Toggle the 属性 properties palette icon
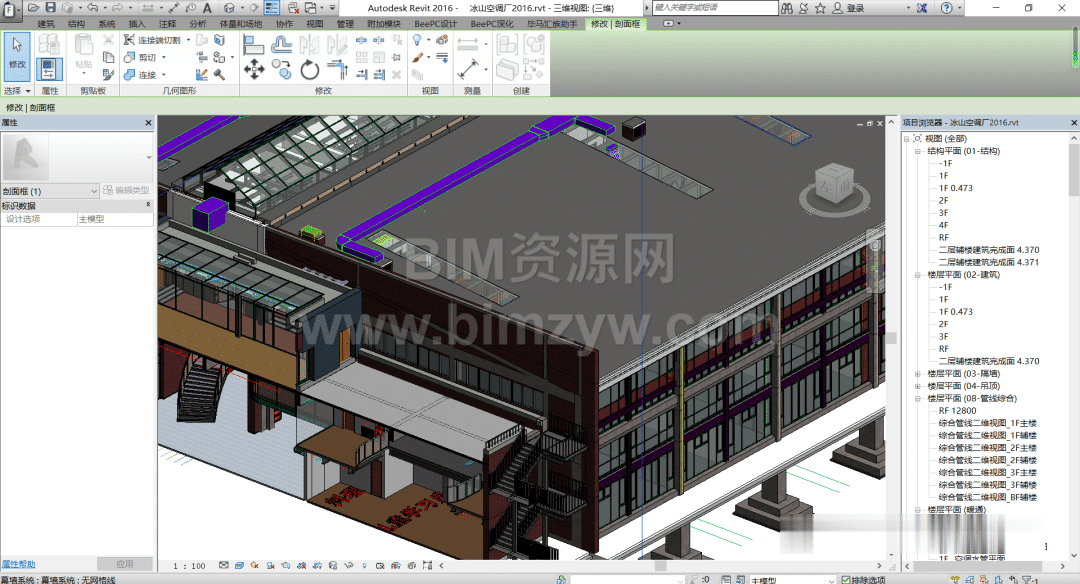The height and width of the screenshot is (584, 1080). 49,70
